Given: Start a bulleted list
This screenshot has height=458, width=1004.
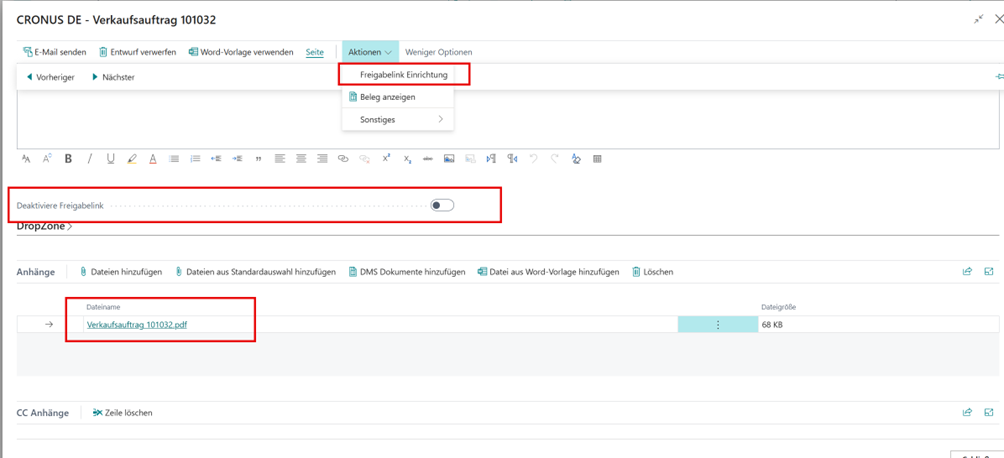Looking at the screenshot, I should click(174, 159).
